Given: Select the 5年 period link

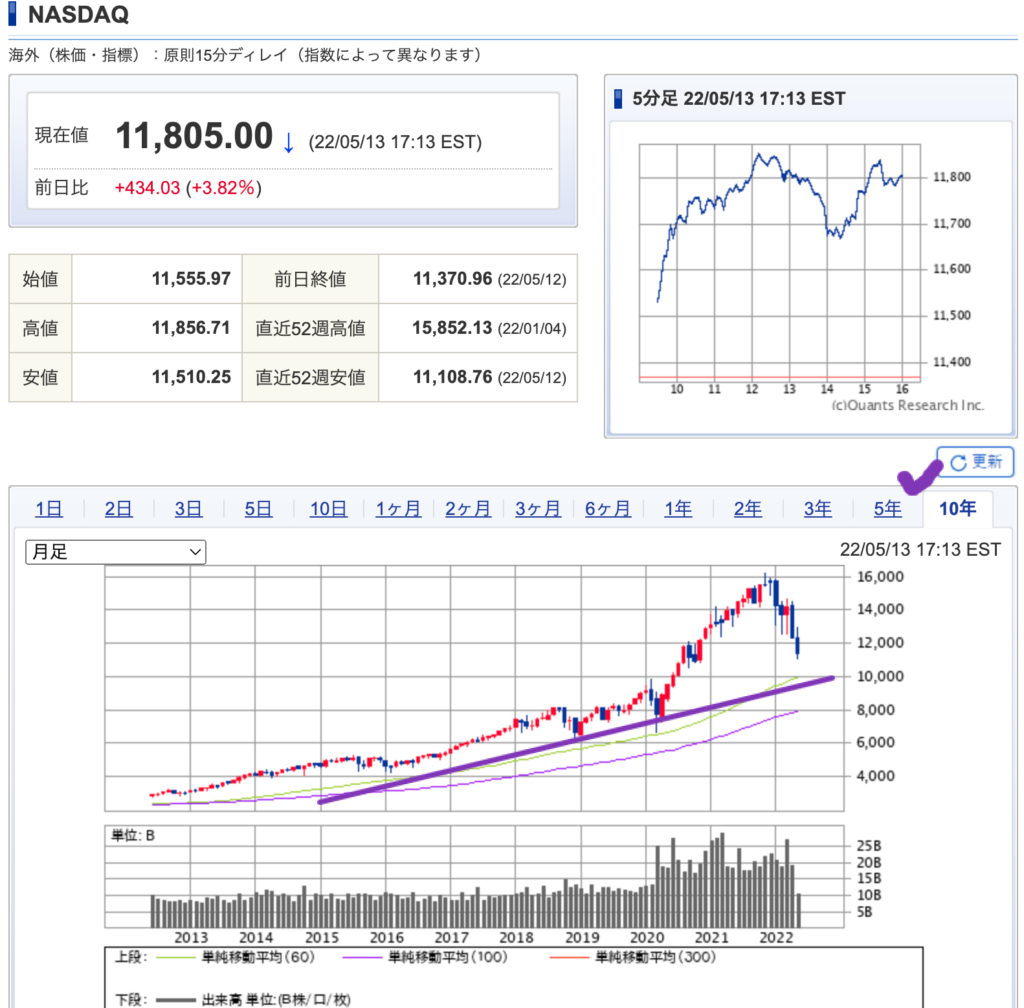Looking at the screenshot, I should [888, 509].
